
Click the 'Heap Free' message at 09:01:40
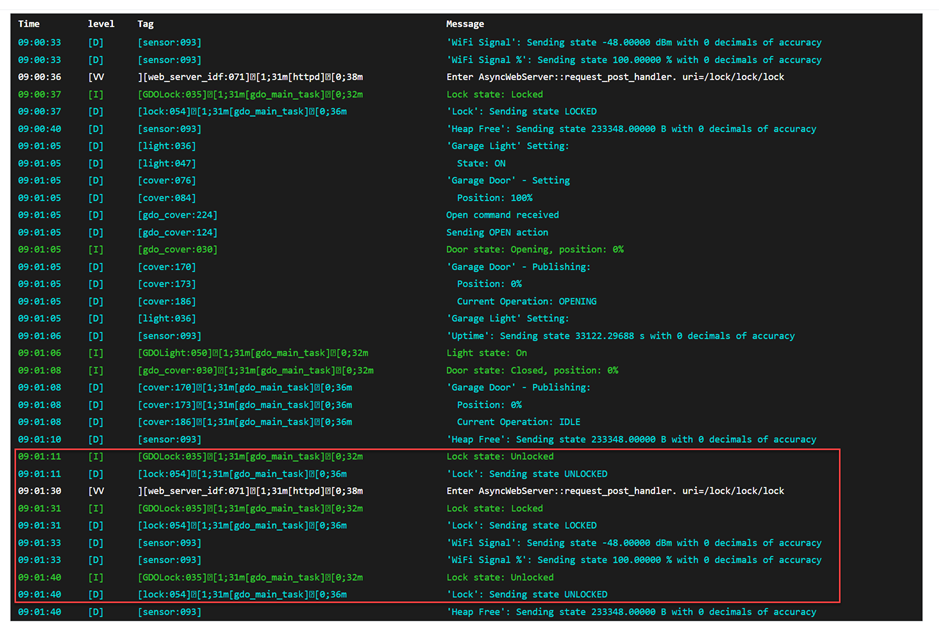click(631, 612)
